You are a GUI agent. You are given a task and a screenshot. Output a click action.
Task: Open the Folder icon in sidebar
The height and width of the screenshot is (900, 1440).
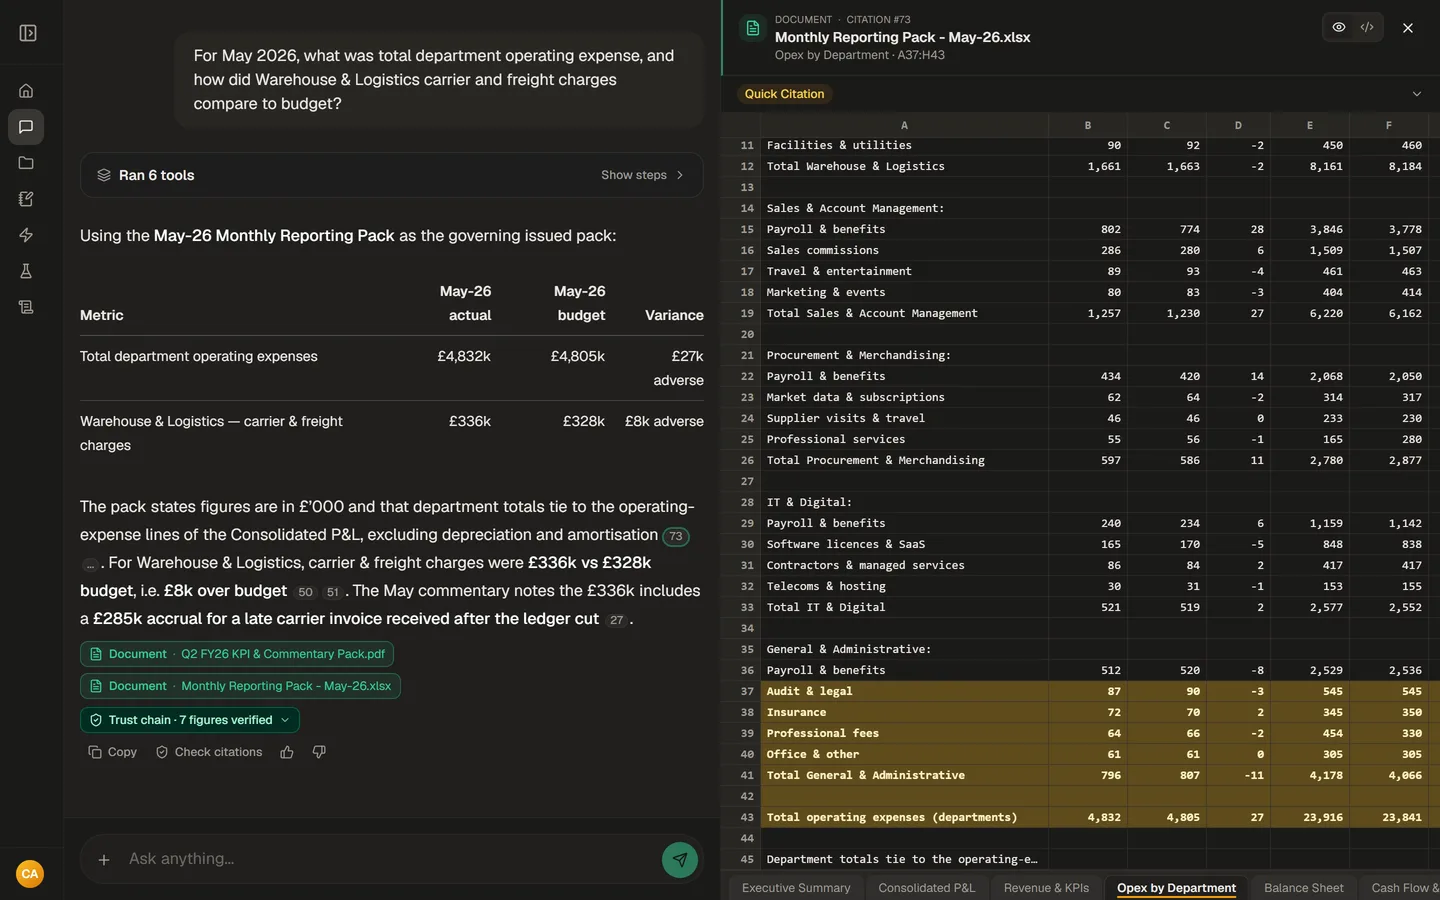pyautogui.click(x=26, y=163)
